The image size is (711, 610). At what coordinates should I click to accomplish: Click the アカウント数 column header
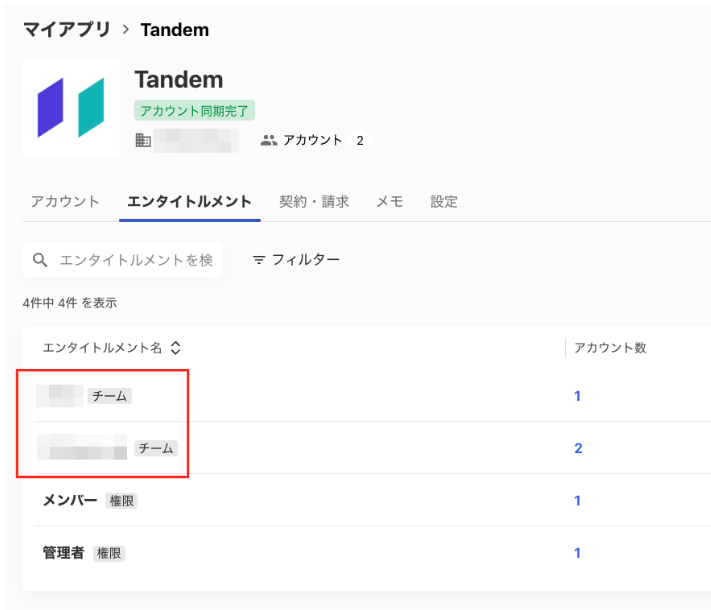click(610, 348)
